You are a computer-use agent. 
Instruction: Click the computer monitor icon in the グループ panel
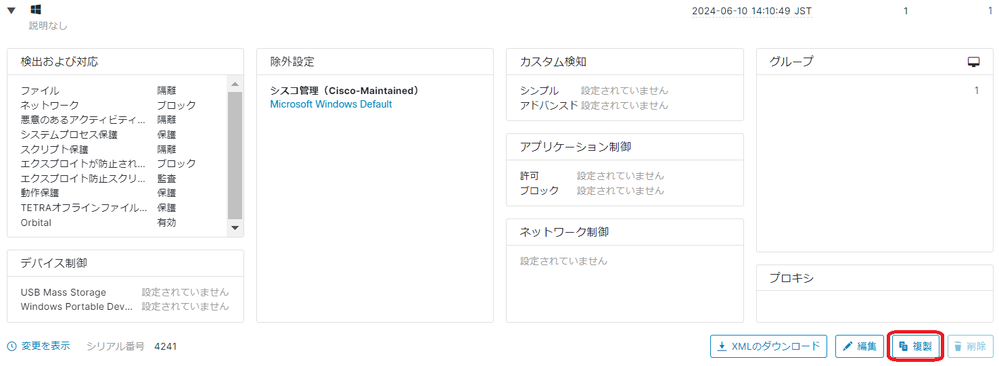(973, 62)
